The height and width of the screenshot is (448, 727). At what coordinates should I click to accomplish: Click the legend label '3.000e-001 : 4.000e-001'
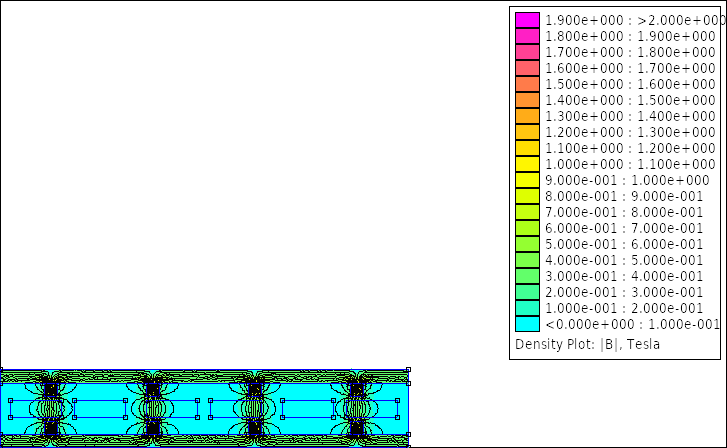pyautogui.click(x=624, y=276)
